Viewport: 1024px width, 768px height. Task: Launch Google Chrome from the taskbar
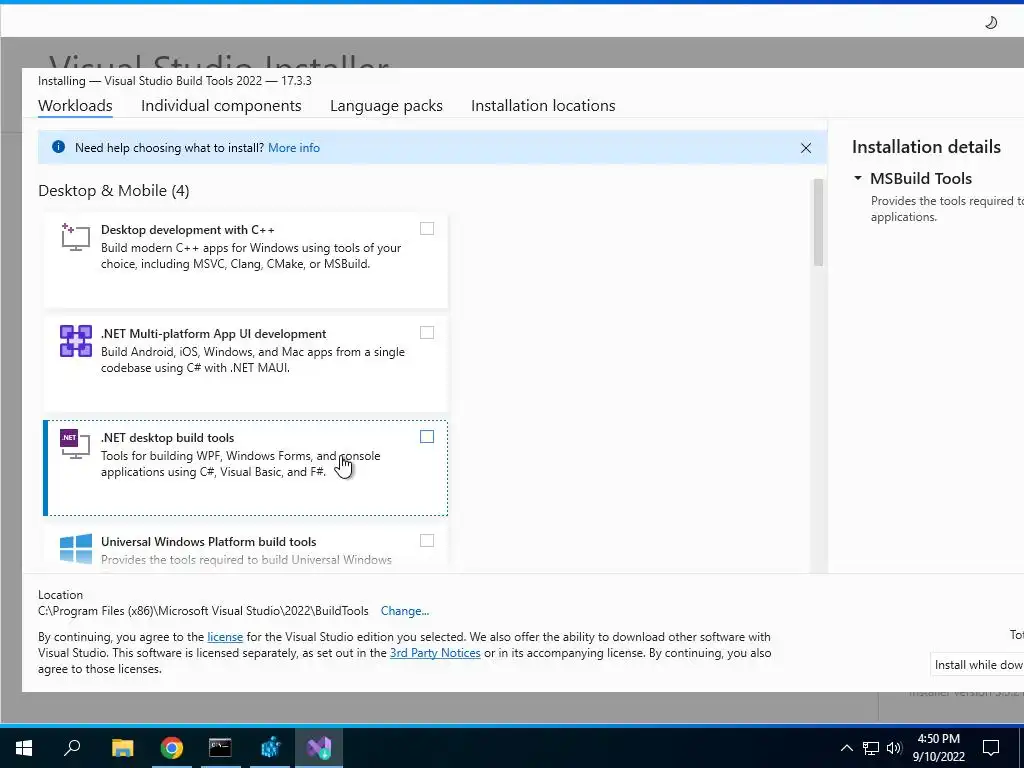click(x=172, y=747)
